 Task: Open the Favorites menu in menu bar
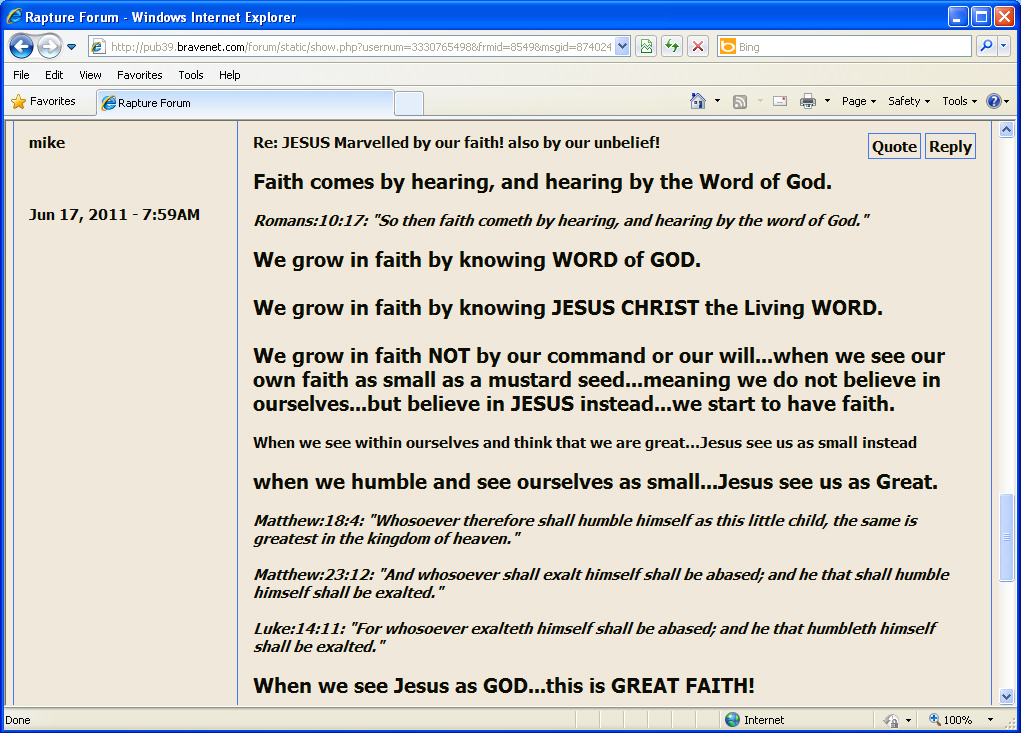pos(139,75)
